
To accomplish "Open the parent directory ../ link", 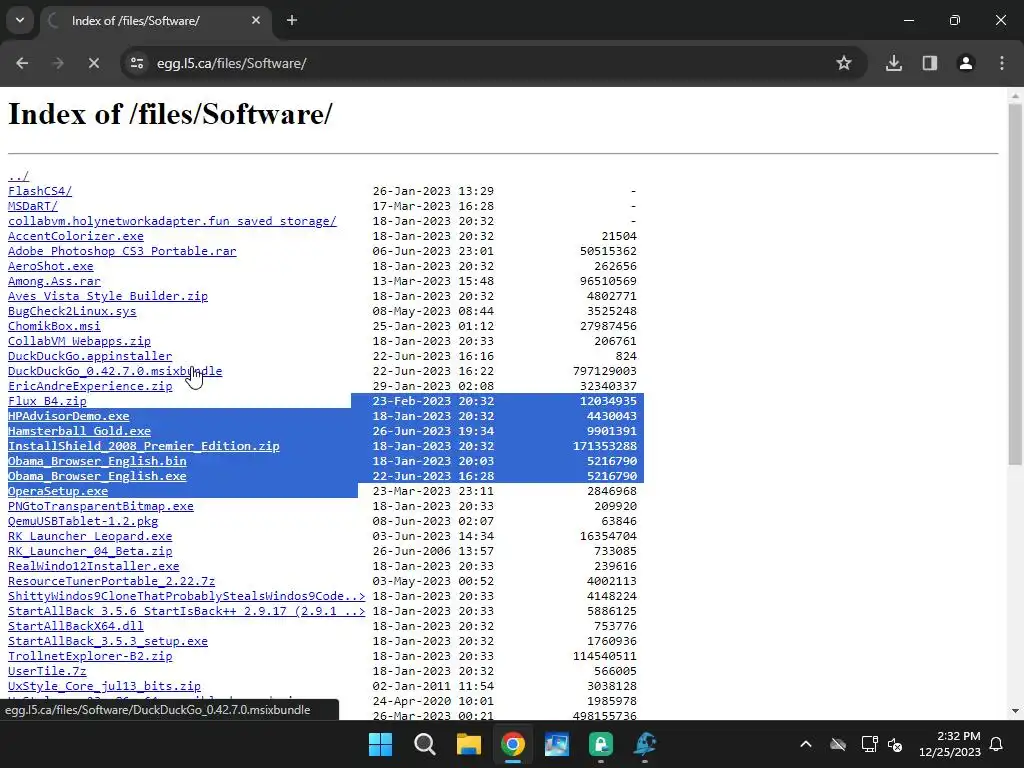I will coord(18,176).
